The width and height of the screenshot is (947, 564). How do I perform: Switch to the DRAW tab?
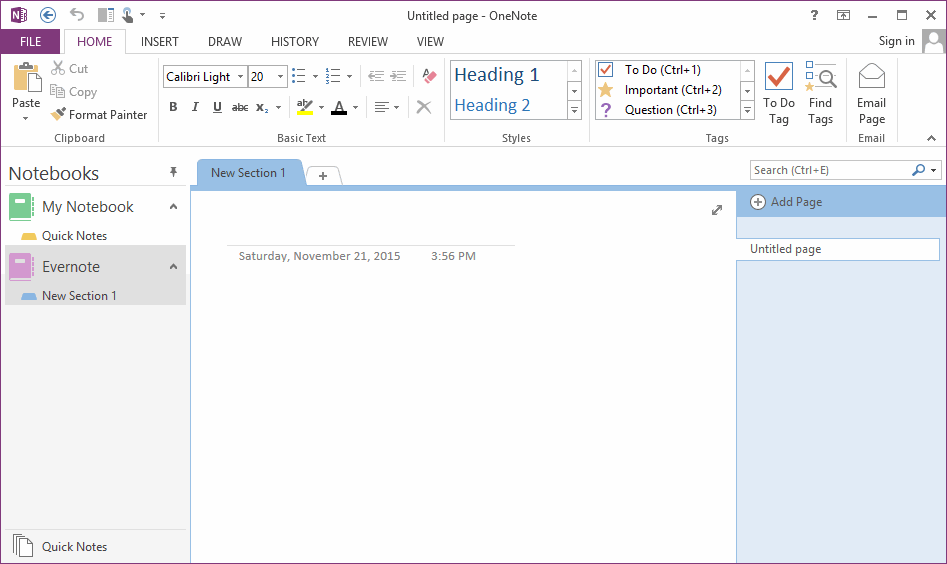225,42
